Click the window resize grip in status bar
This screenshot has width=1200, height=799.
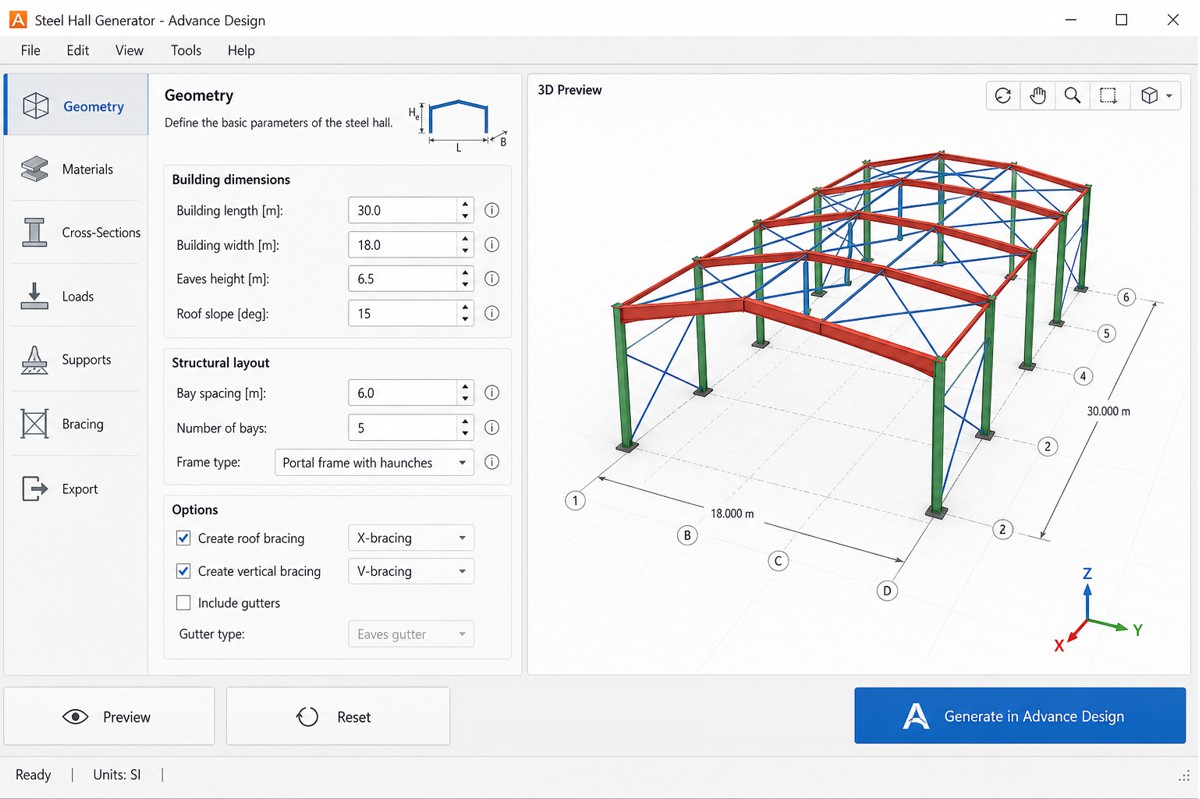[x=1186, y=776]
